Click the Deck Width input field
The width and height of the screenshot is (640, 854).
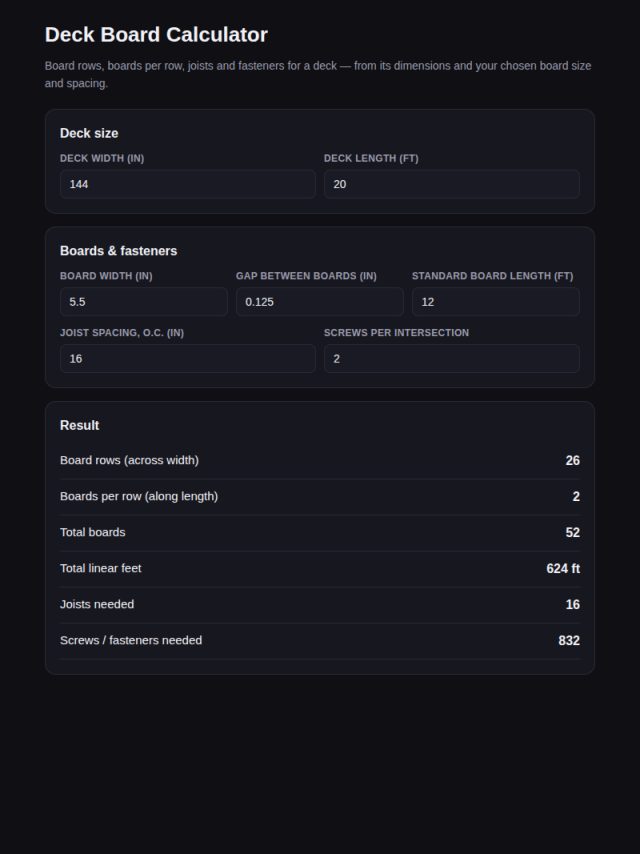point(187,184)
